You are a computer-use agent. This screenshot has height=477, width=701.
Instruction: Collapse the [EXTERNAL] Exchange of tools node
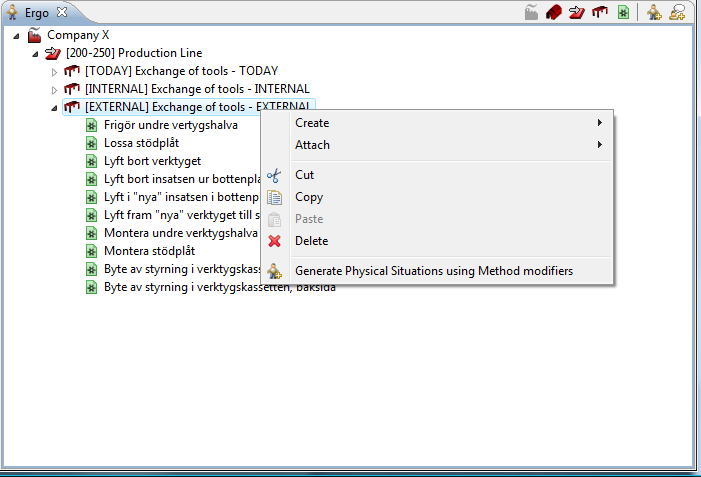coord(55,107)
